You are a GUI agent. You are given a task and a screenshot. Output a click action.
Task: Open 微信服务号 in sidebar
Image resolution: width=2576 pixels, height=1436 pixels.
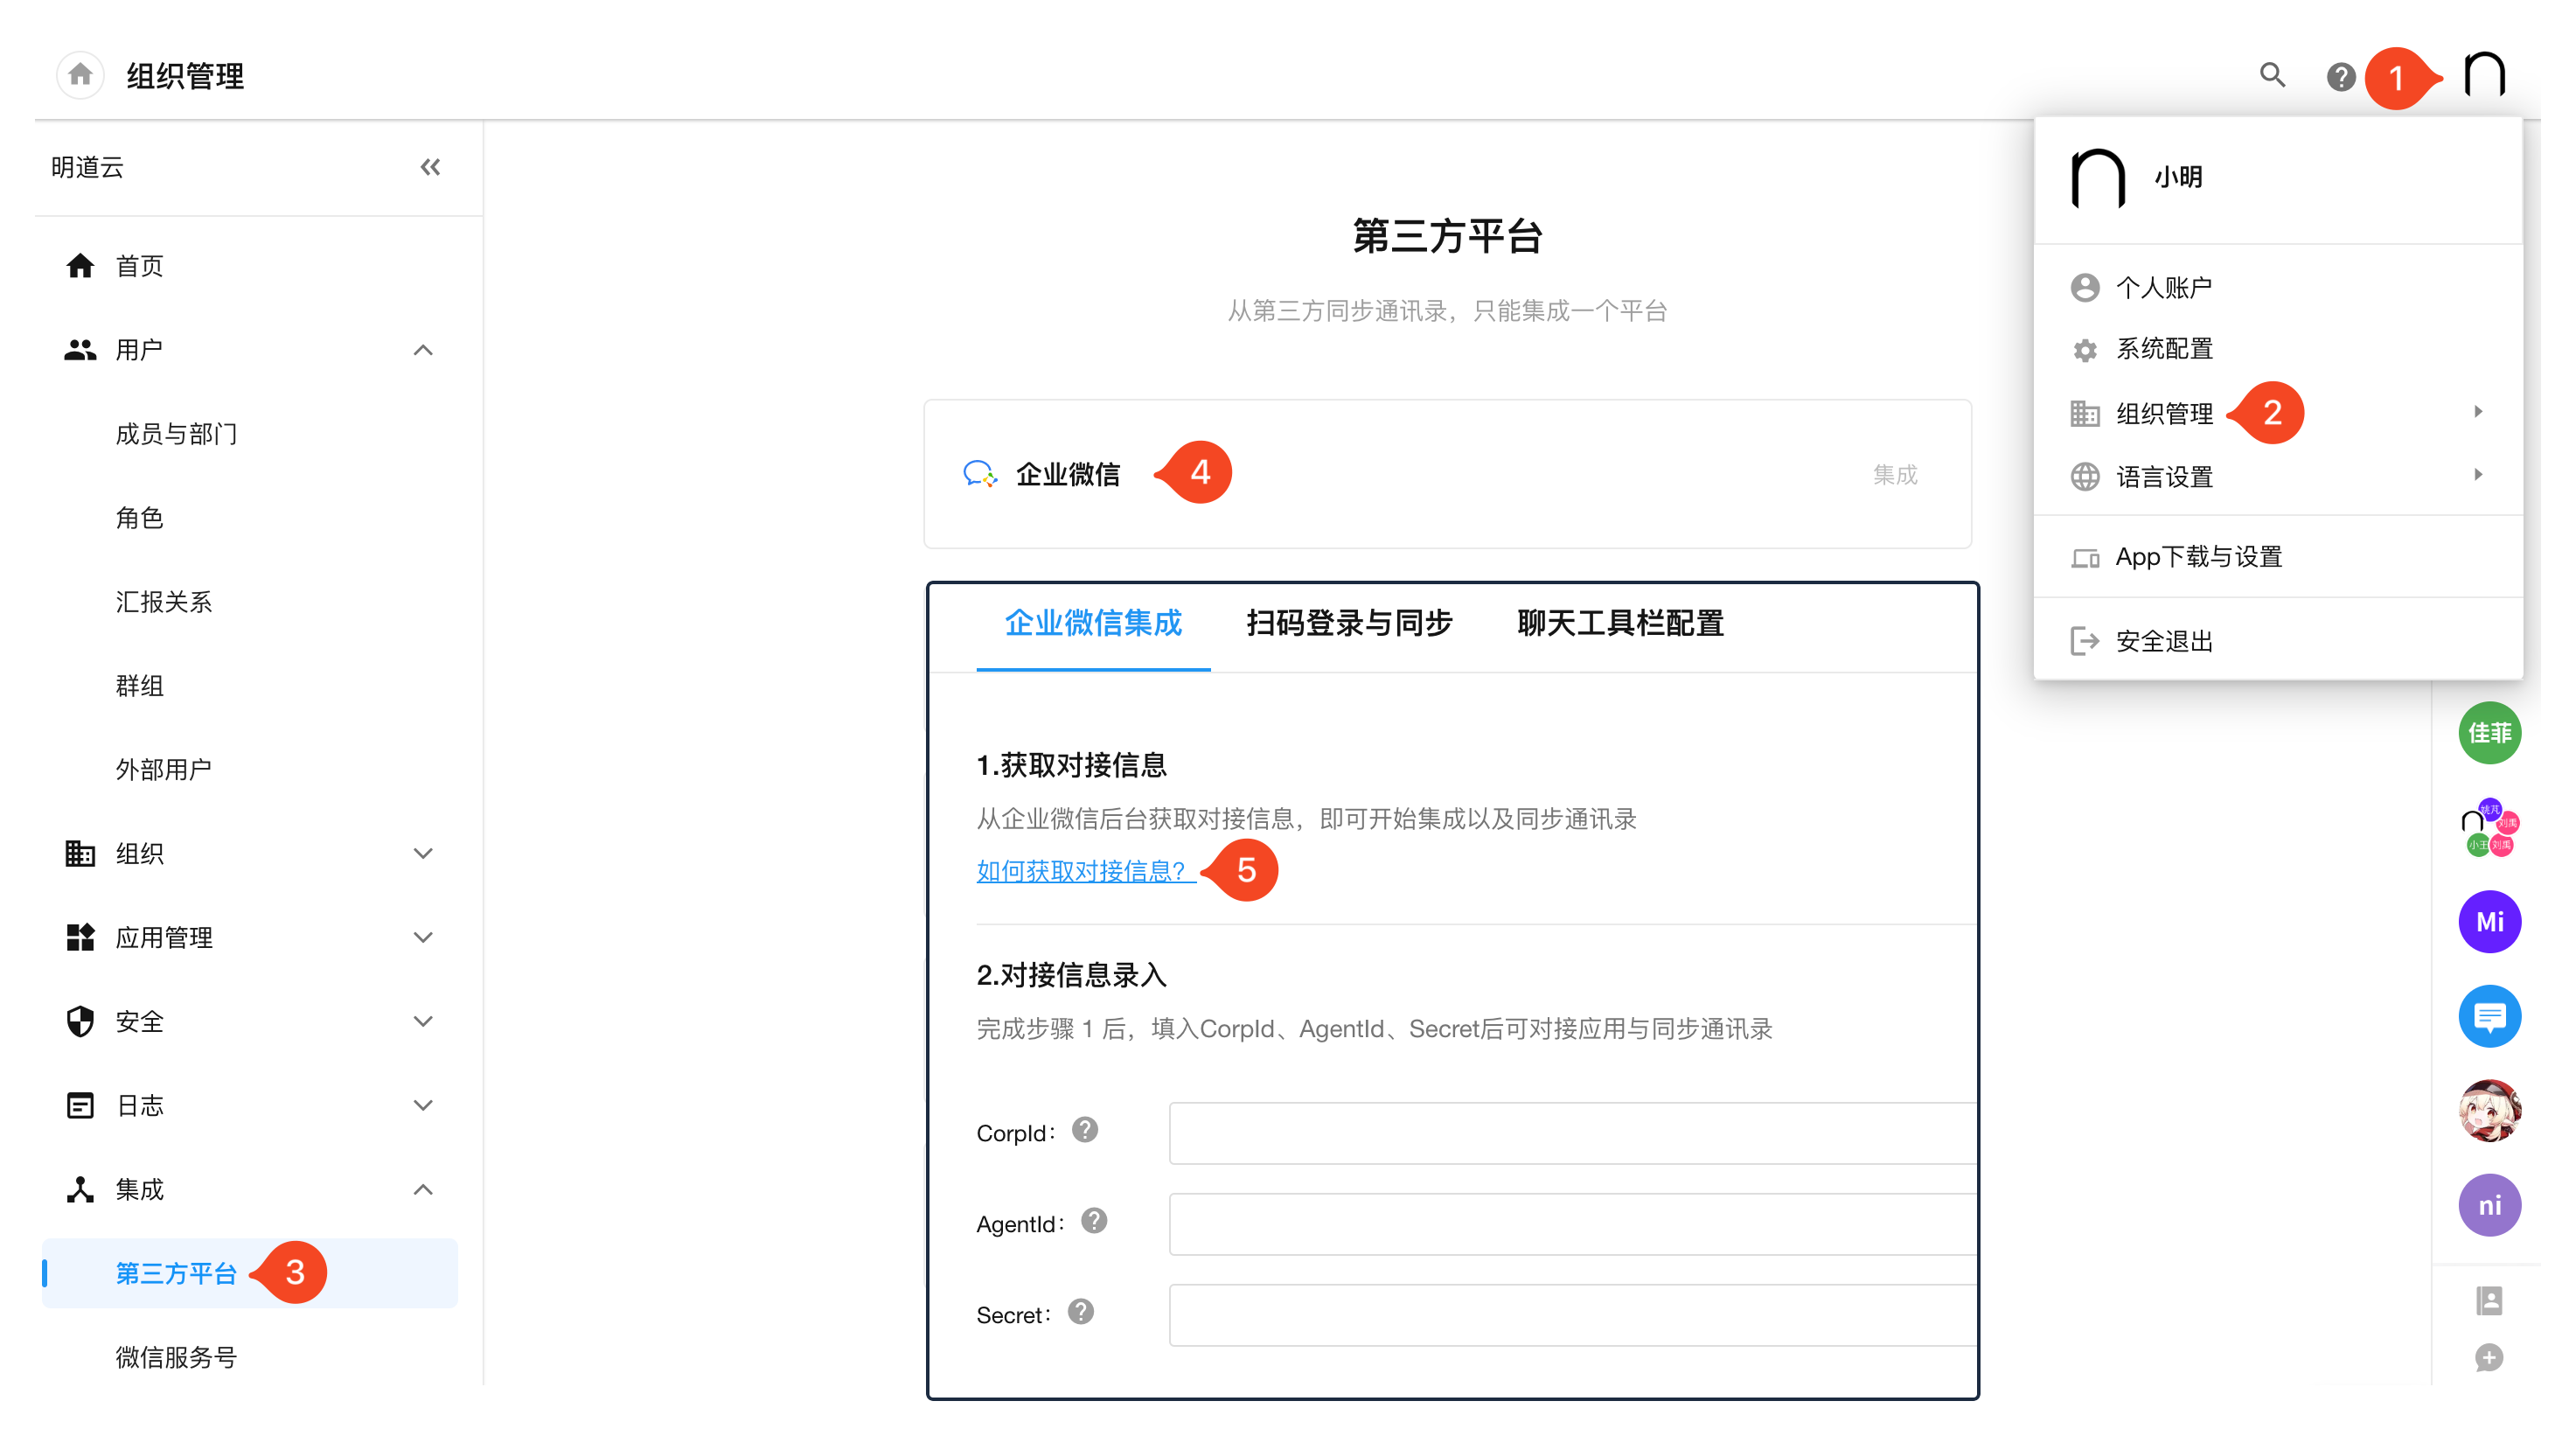coord(176,1357)
